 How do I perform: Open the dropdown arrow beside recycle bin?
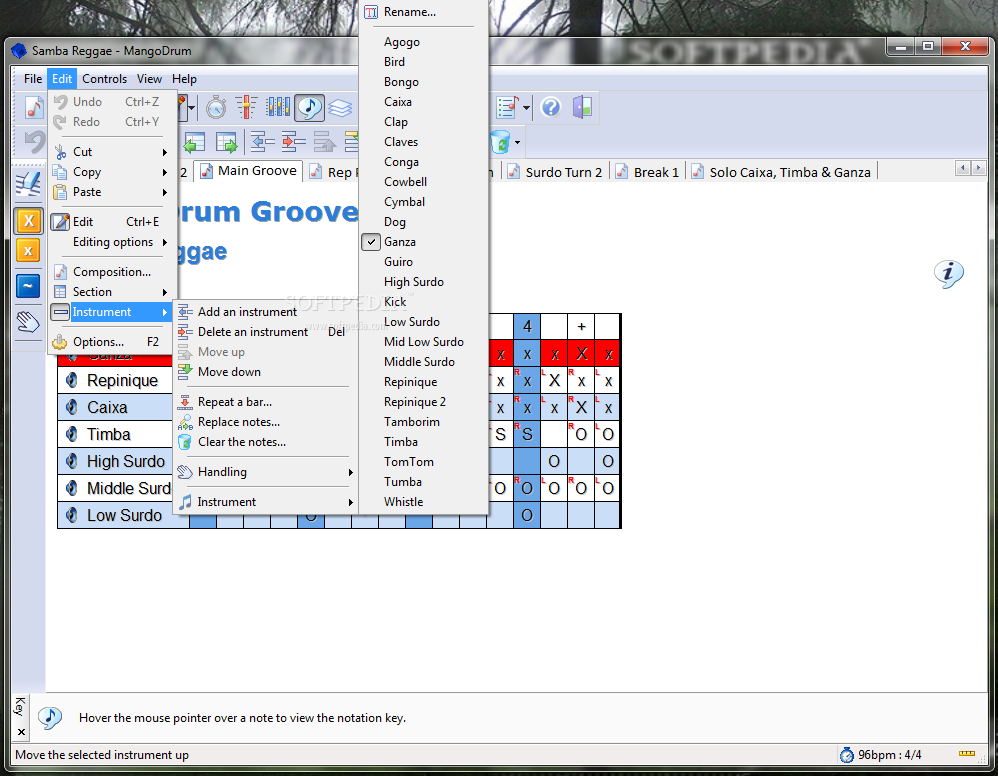pyautogui.click(x=517, y=142)
